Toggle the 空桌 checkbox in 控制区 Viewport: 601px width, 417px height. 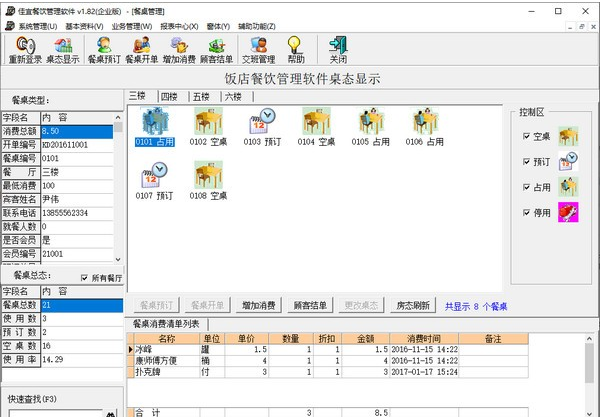527,136
